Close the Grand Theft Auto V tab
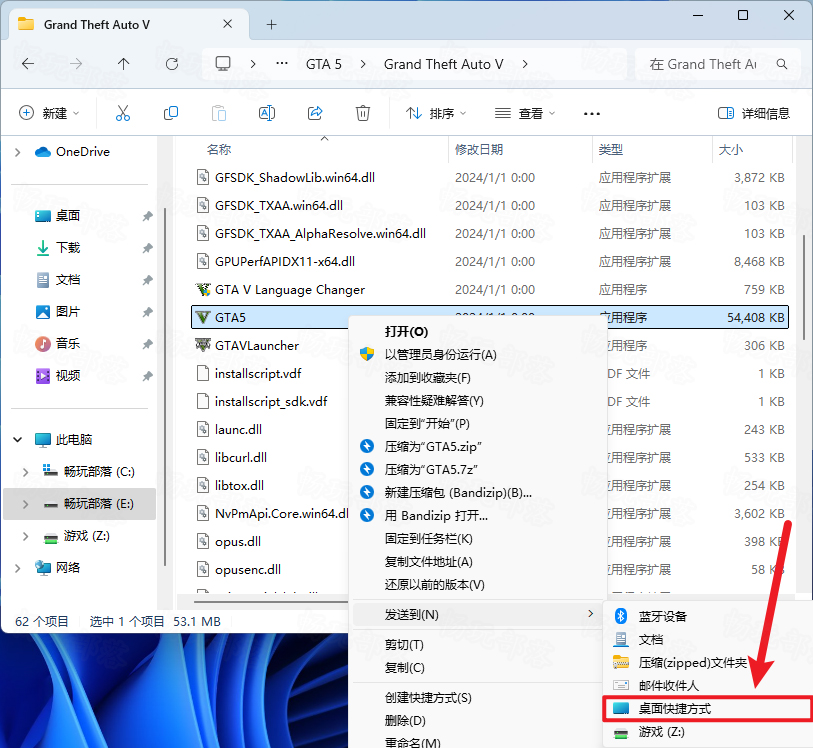813x748 pixels. click(x=227, y=24)
